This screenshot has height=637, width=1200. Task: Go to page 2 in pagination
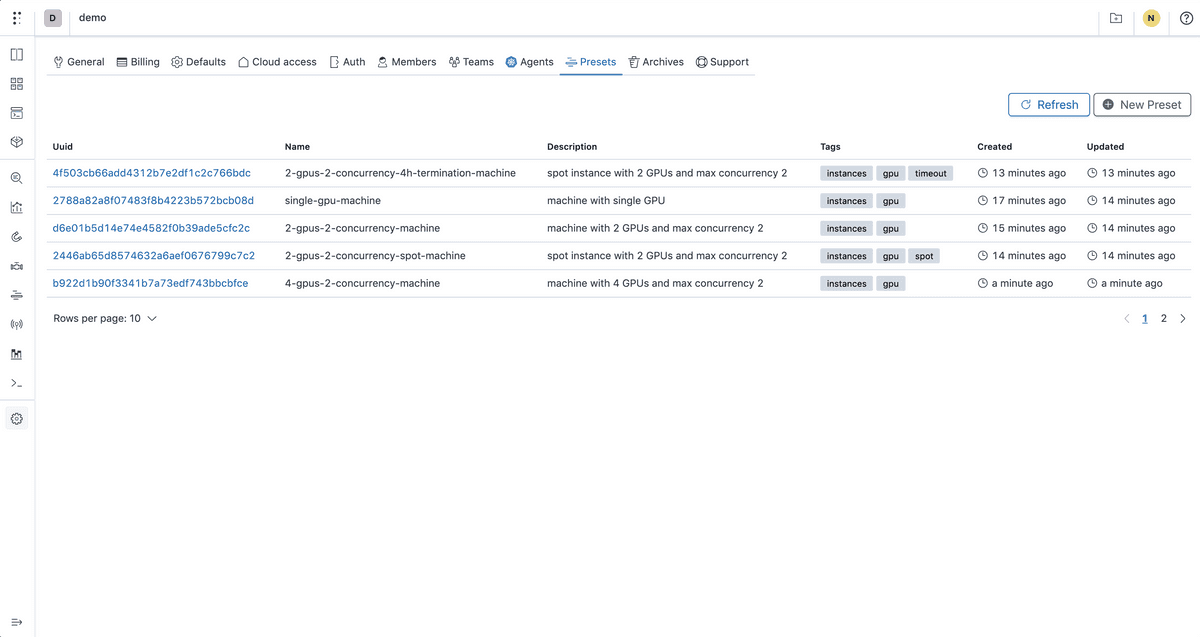coord(1164,319)
